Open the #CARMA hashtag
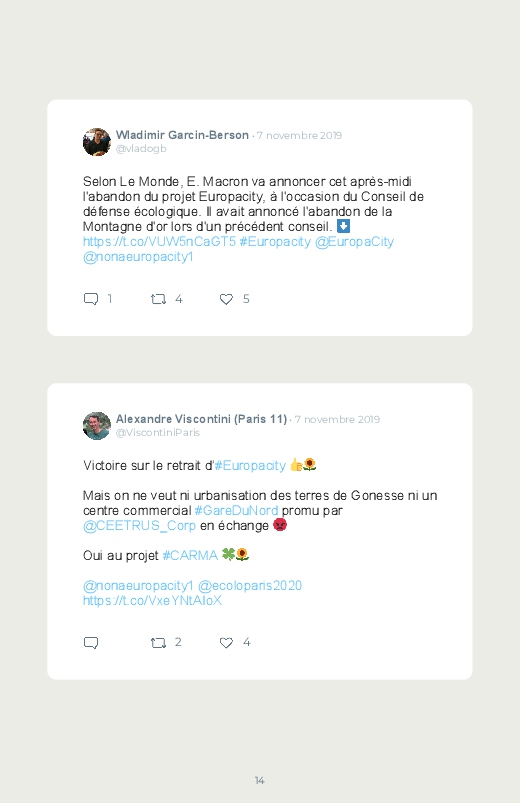The image size is (520, 803). point(190,556)
